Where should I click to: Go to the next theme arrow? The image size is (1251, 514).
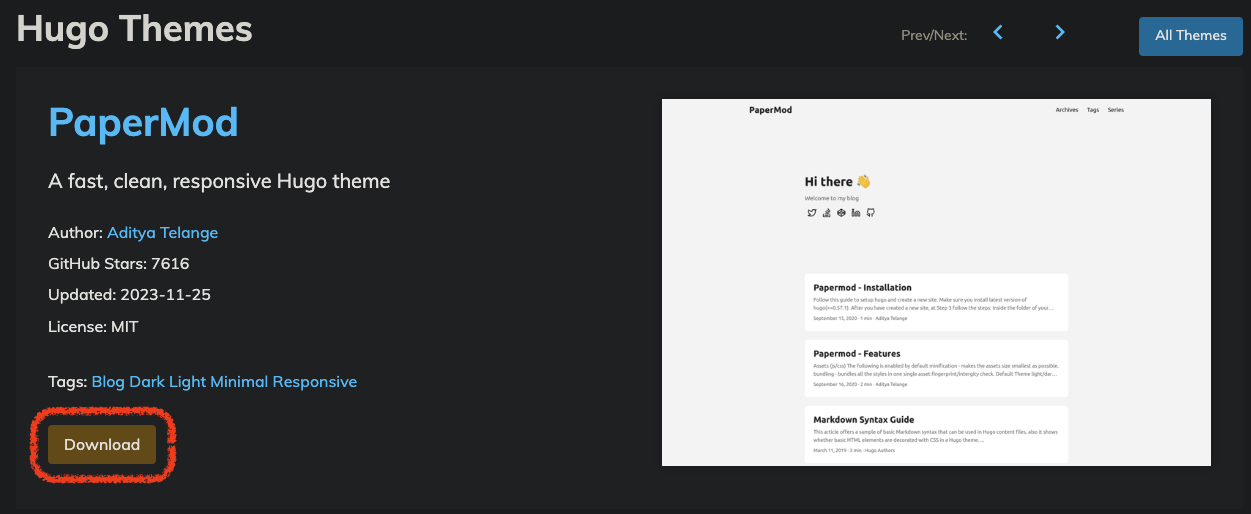pos(1060,33)
